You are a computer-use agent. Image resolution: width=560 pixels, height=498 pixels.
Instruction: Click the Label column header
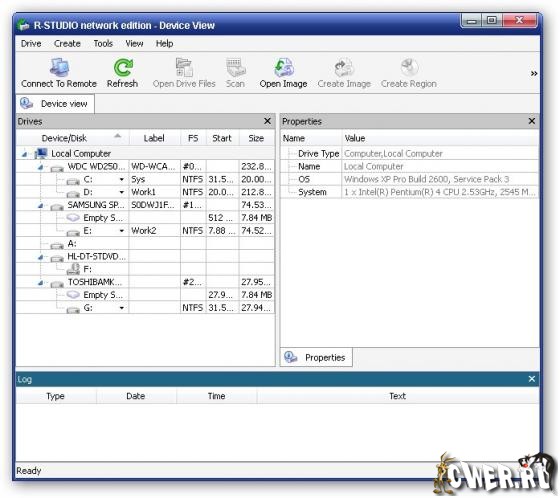pyautogui.click(x=155, y=138)
